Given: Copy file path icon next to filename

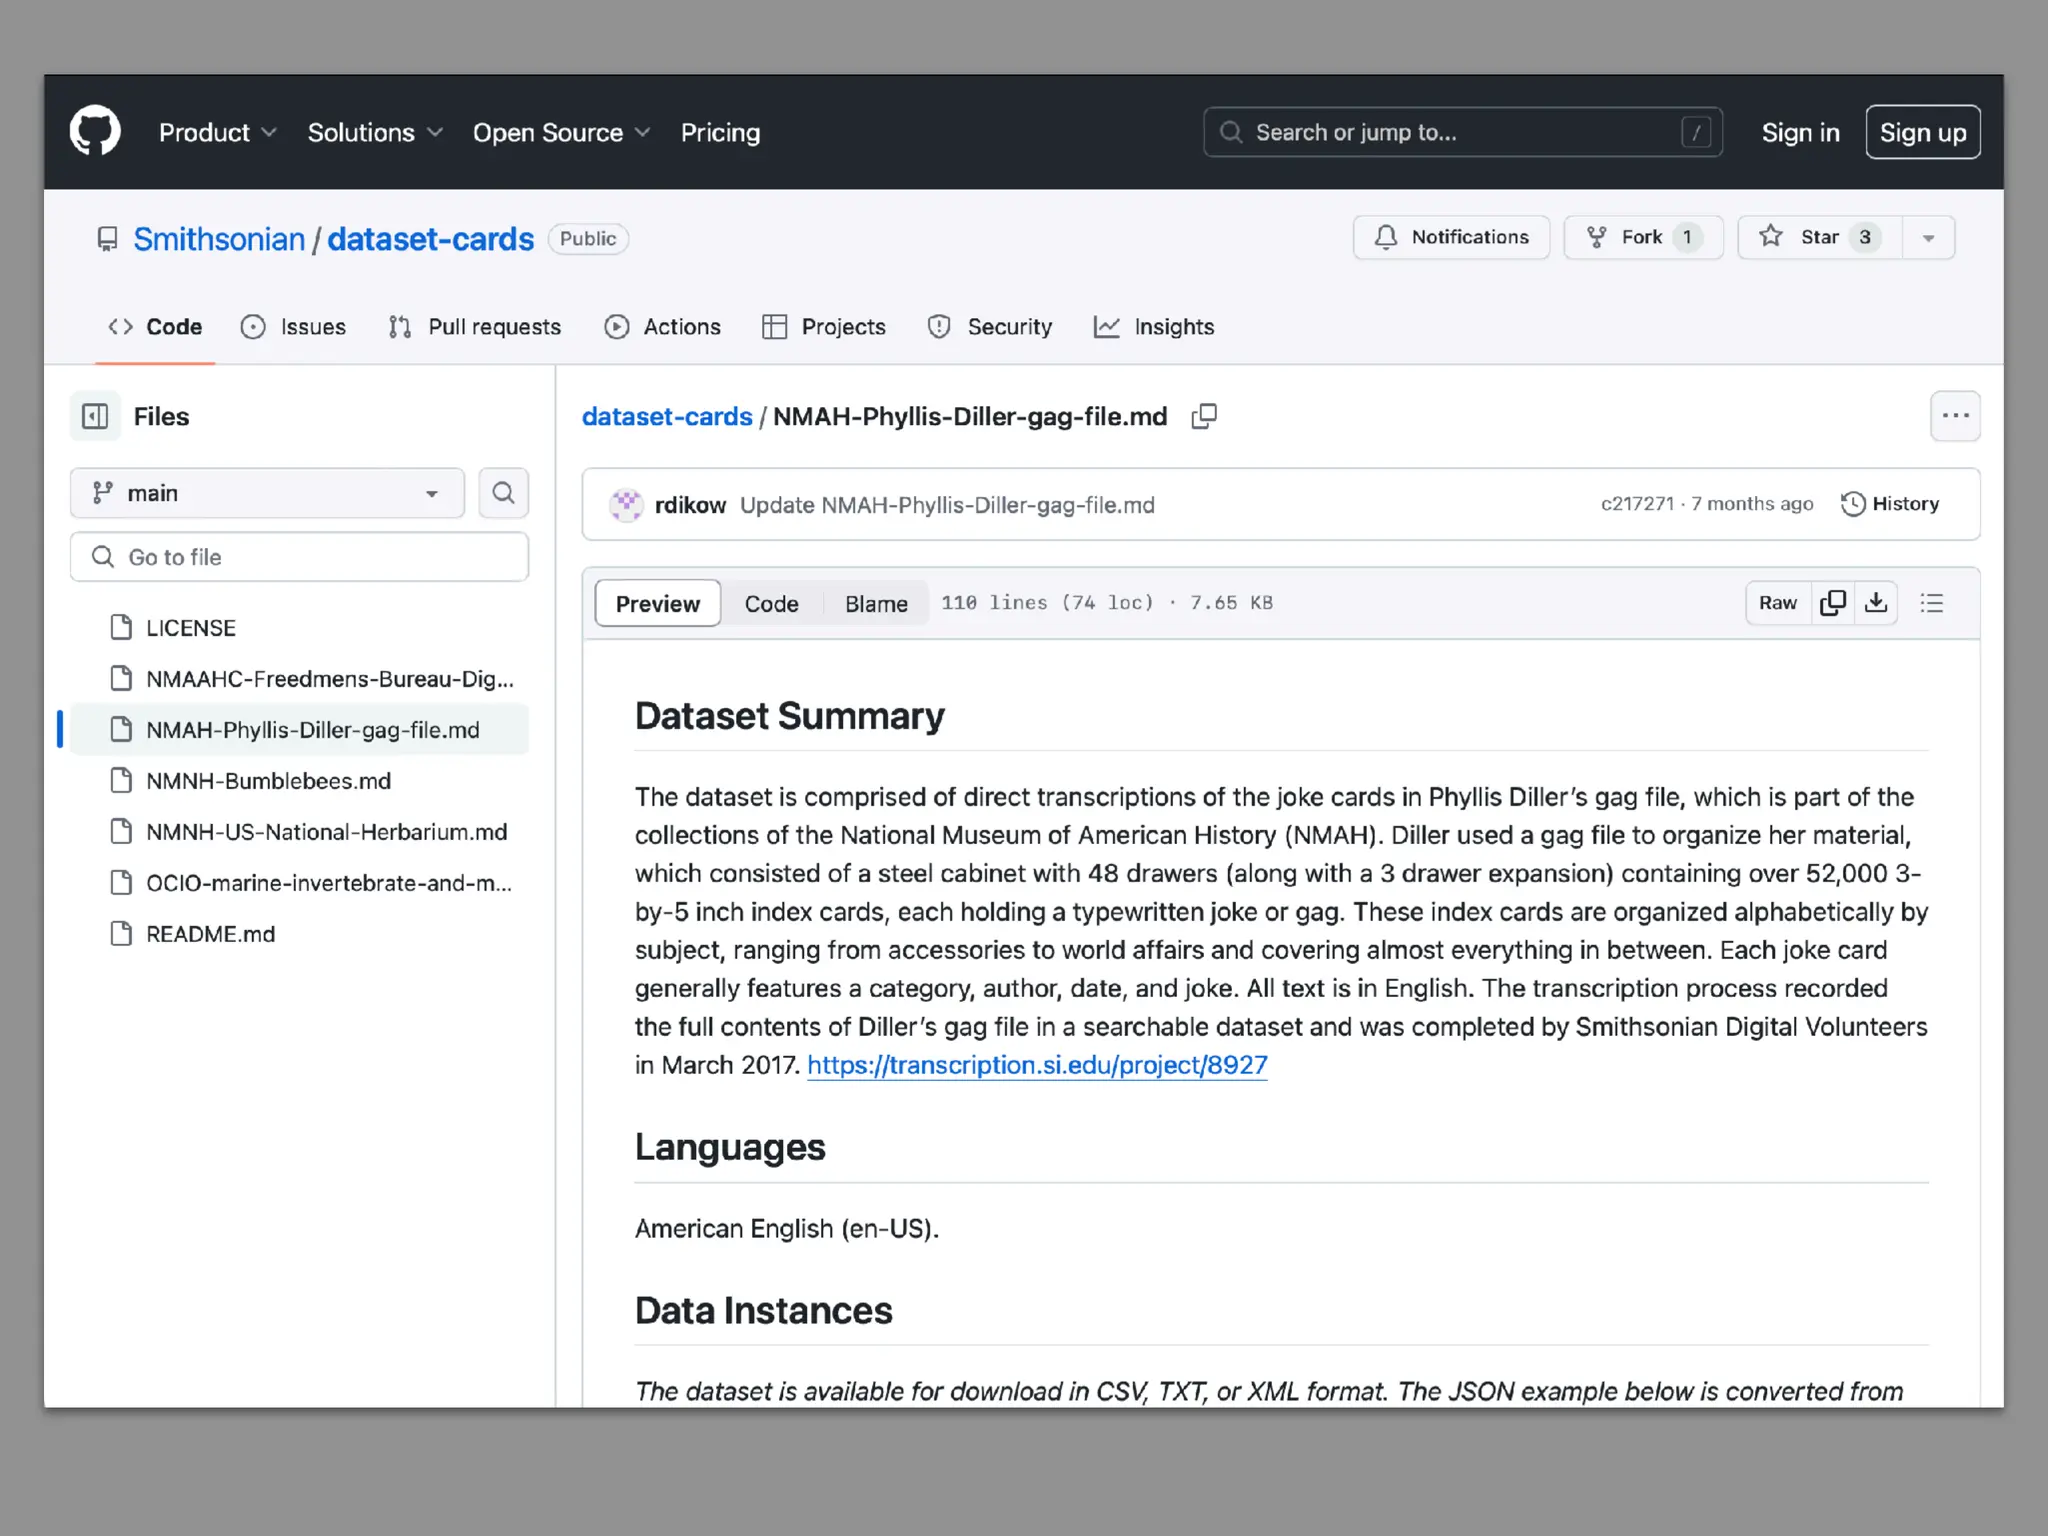Looking at the screenshot, I should [x=1204, y=416].
